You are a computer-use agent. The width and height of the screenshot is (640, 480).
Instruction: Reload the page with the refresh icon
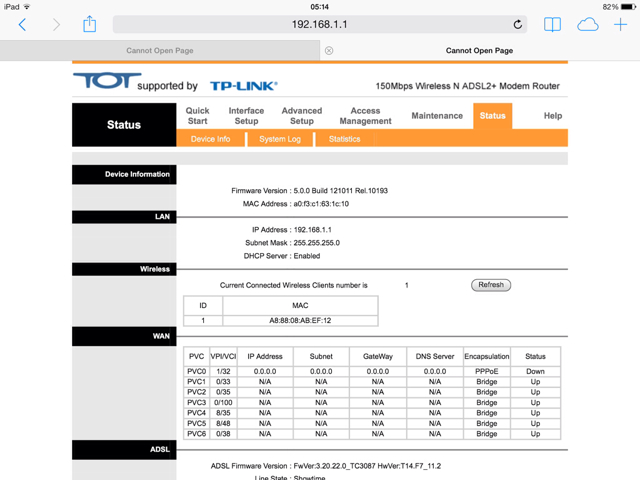(x=518, y=24)
